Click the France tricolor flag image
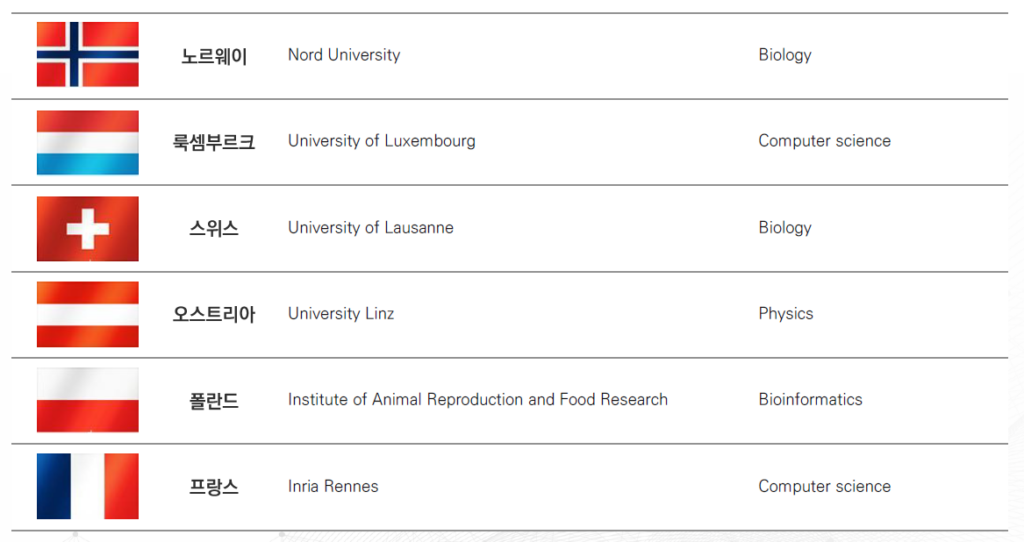 tap(88, 486)
